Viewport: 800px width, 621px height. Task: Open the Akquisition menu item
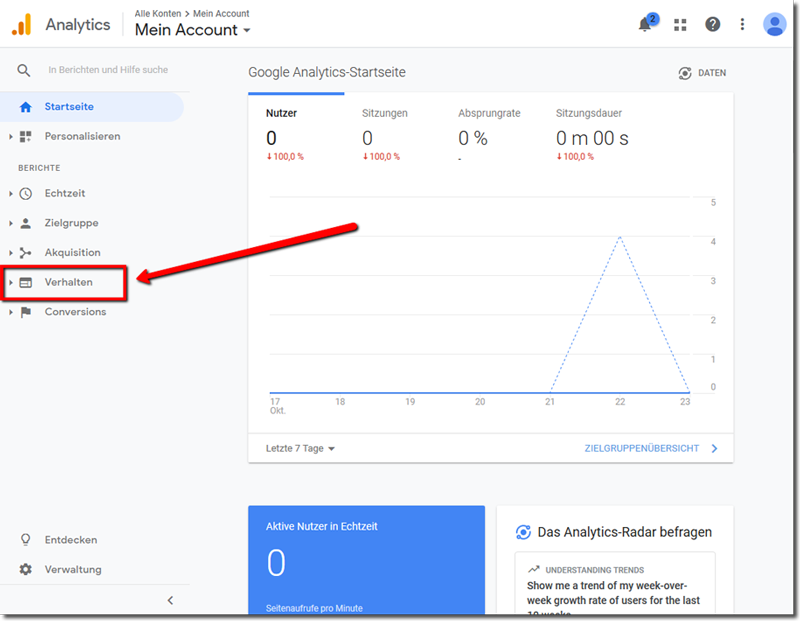point(72,253)
